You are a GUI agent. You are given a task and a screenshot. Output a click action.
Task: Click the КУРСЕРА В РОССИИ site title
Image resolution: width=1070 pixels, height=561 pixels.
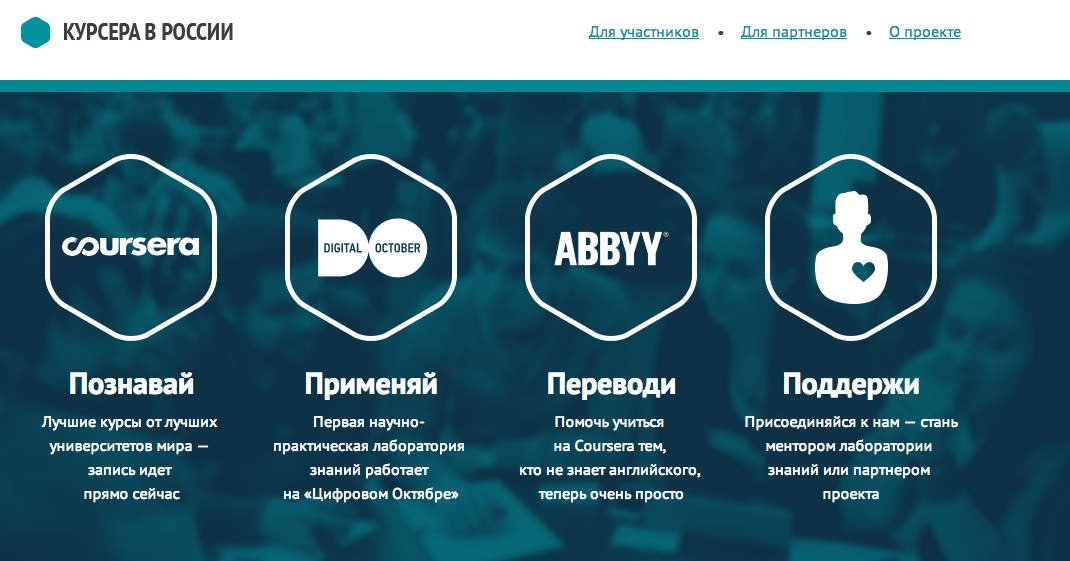pyautogui.click(x=148, y=33)
